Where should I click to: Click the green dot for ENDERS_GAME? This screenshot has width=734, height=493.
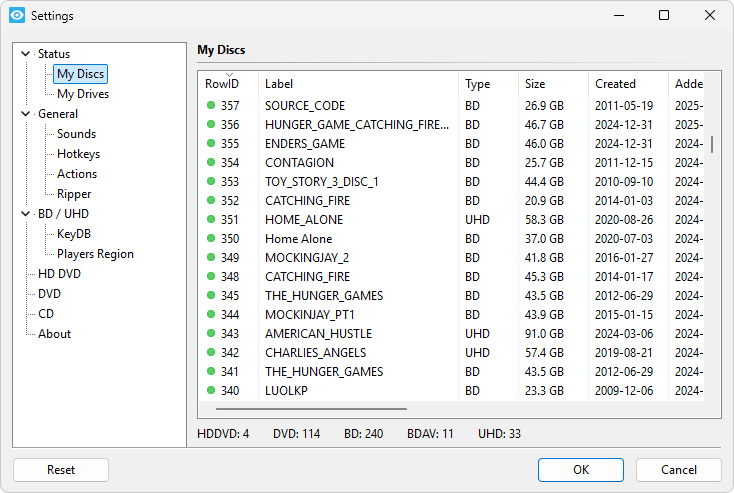pos(211,143)
